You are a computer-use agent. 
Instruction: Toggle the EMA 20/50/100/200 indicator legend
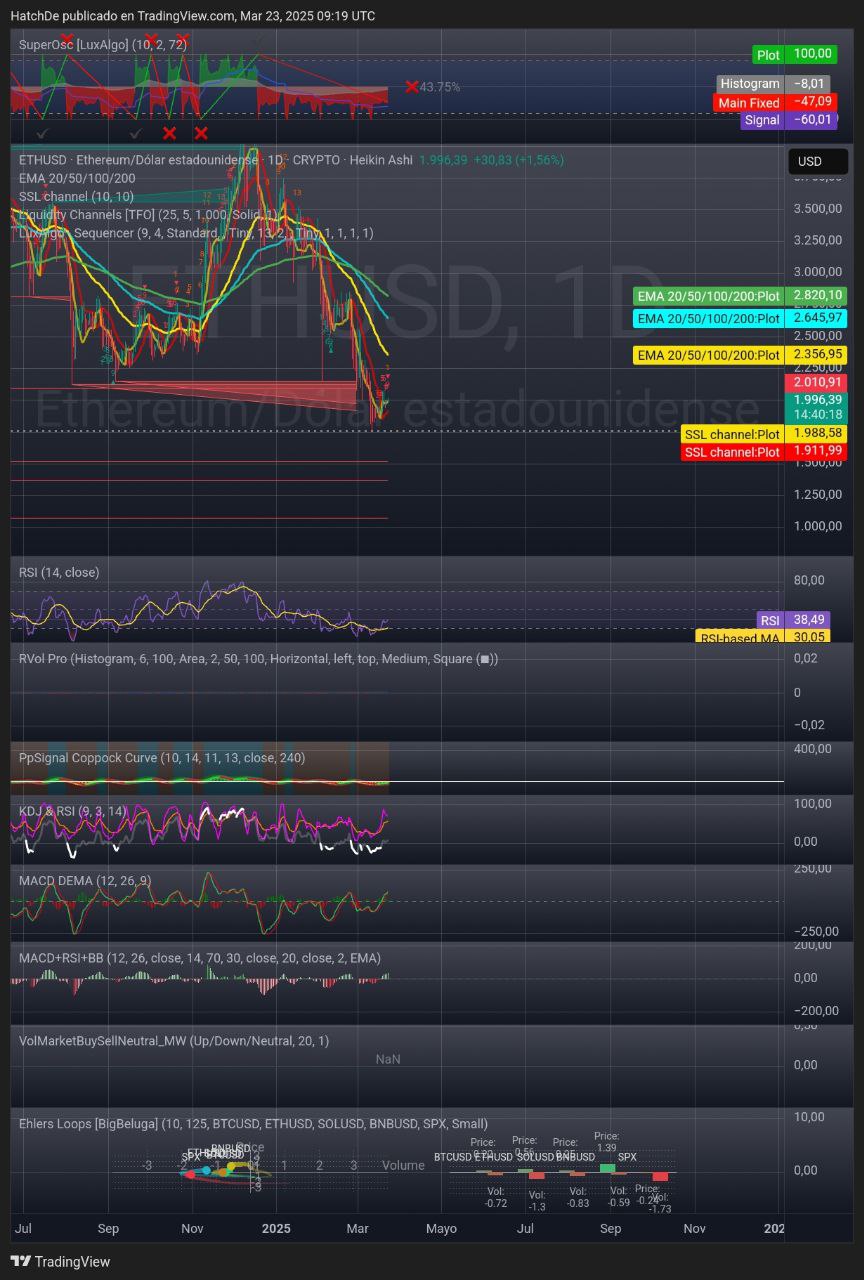pos(77,178)
